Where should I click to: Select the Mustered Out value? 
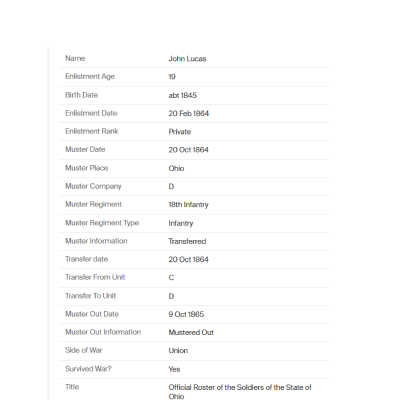tap(191, 332)
